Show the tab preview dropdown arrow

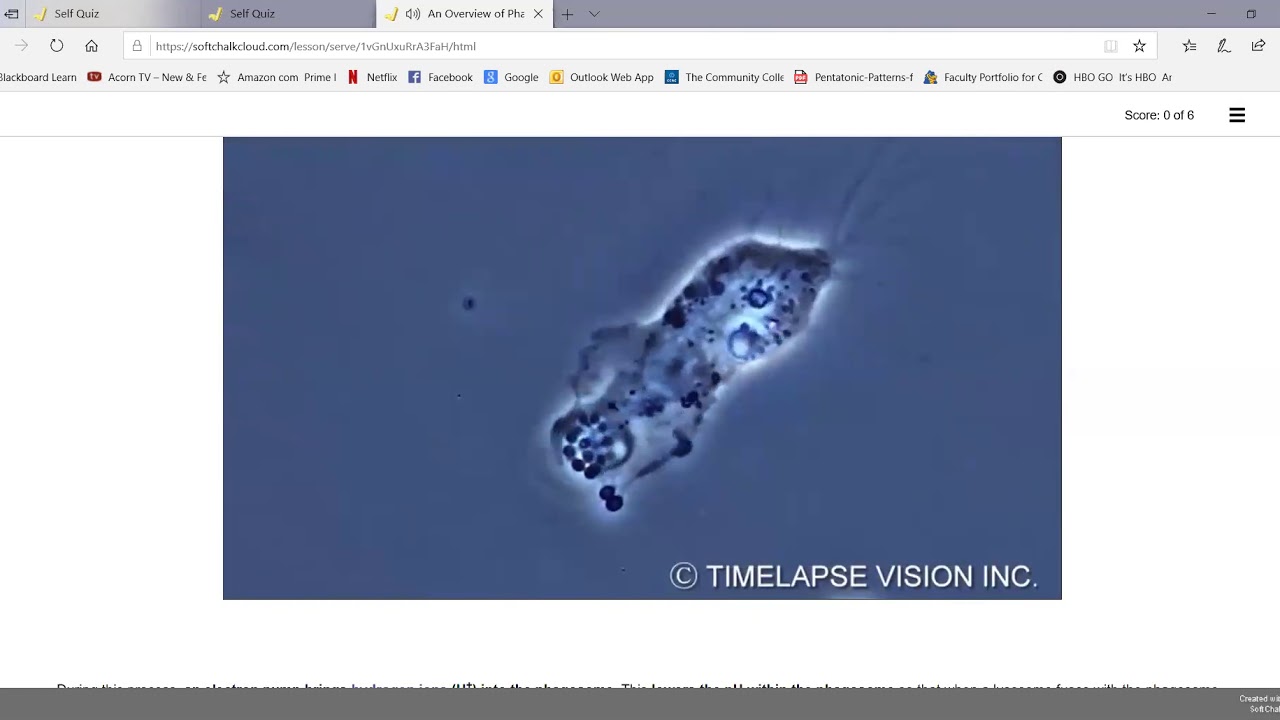594,14
